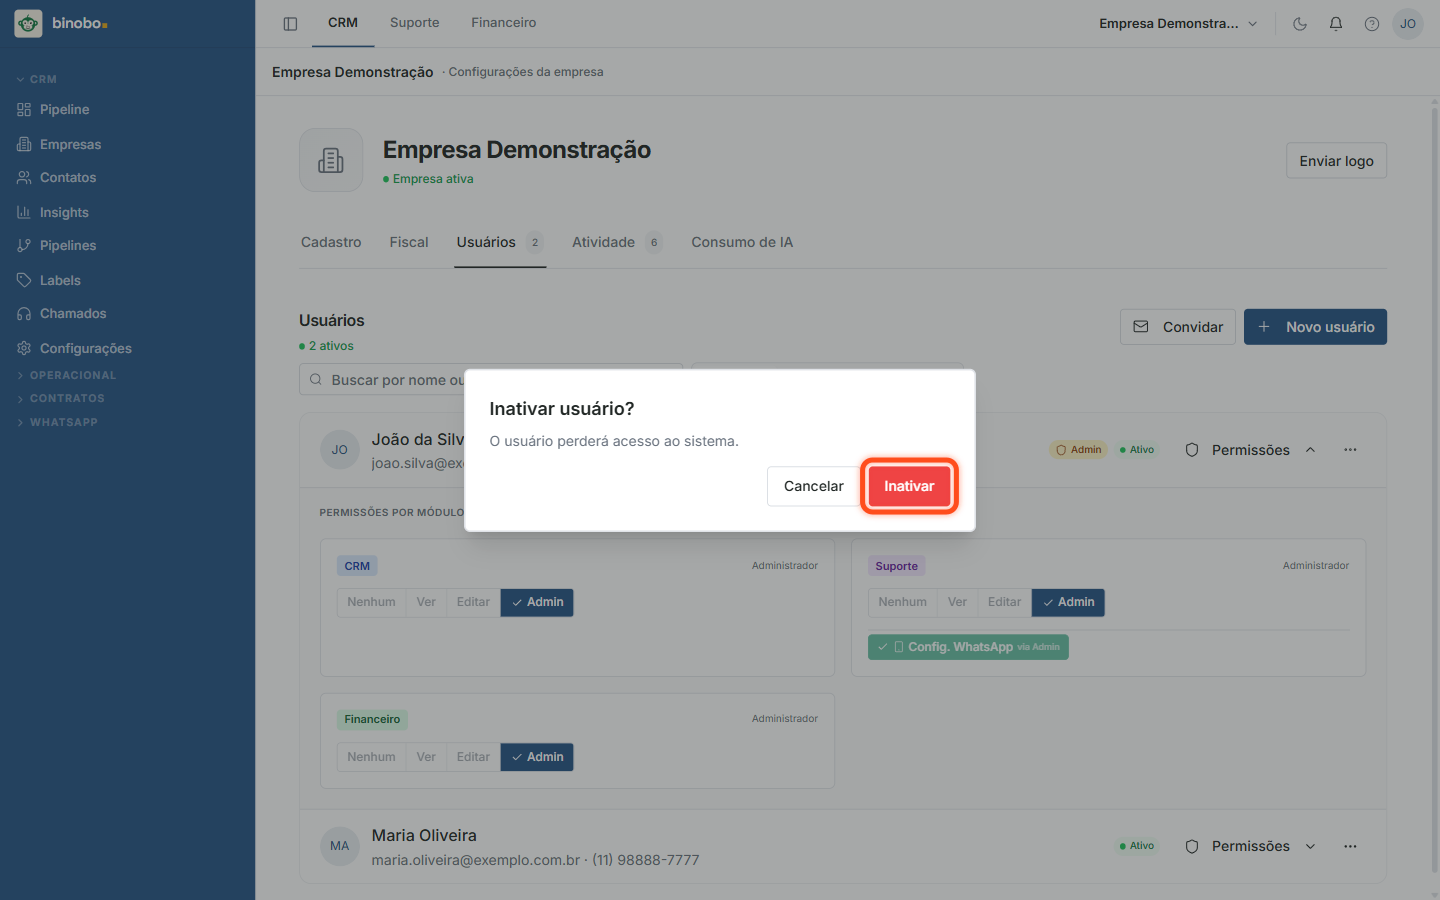Open more options for João da Silva

(1350, 450)
